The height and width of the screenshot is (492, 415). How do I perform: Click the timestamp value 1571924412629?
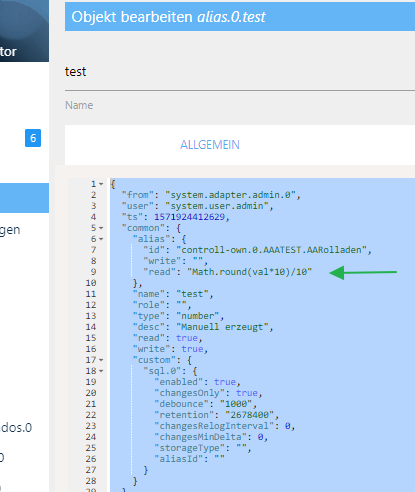(189, 217)
